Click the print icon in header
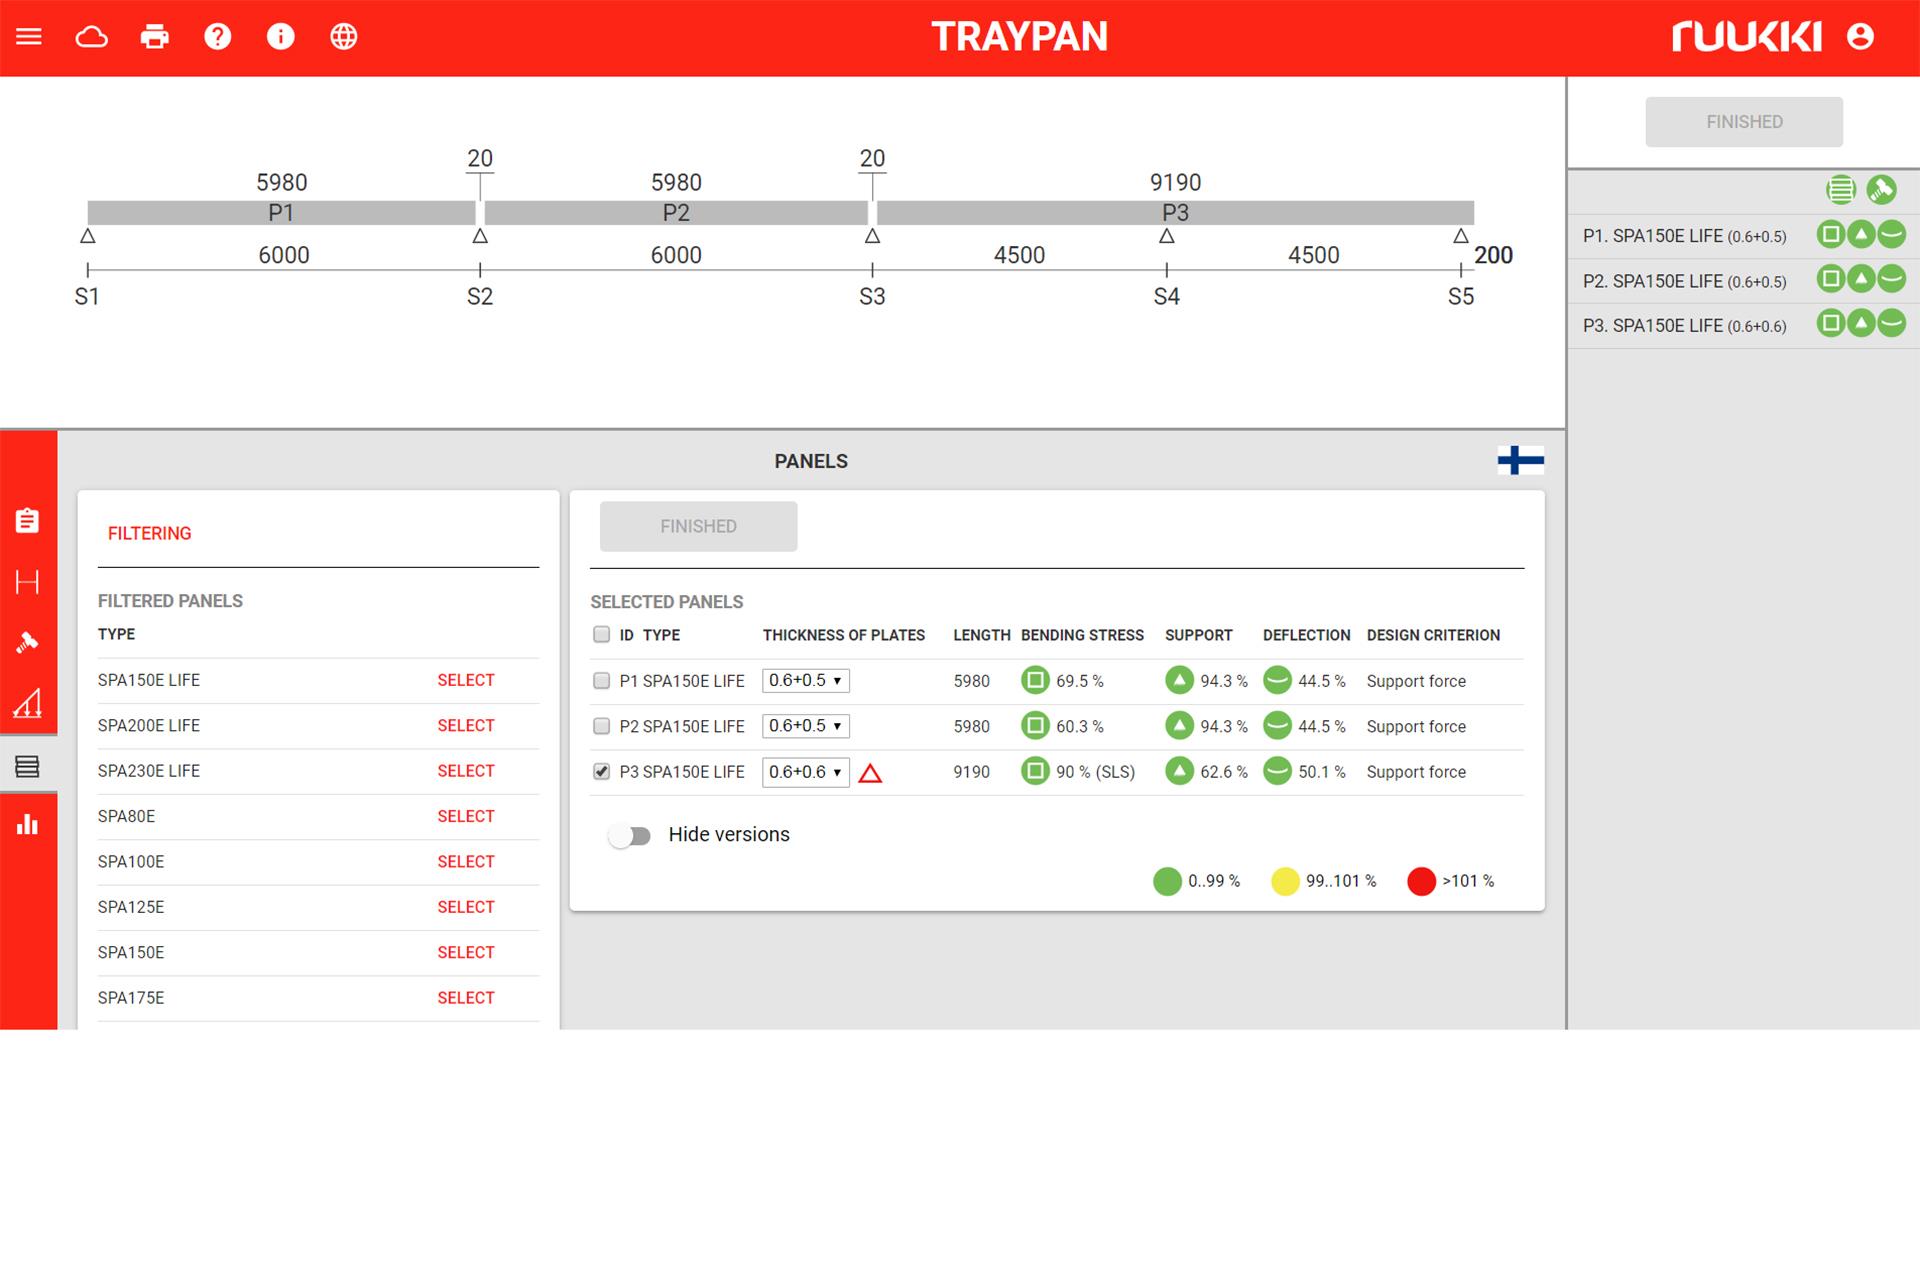 point(155,37)
